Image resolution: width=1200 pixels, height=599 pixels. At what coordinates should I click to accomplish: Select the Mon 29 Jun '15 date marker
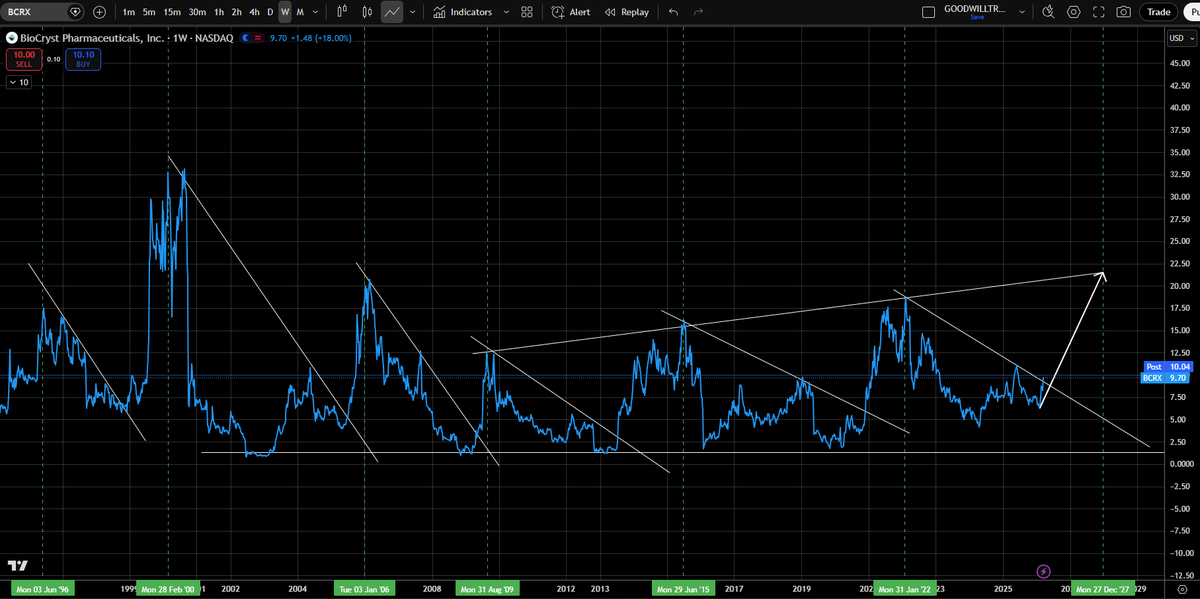pos(683,588)
